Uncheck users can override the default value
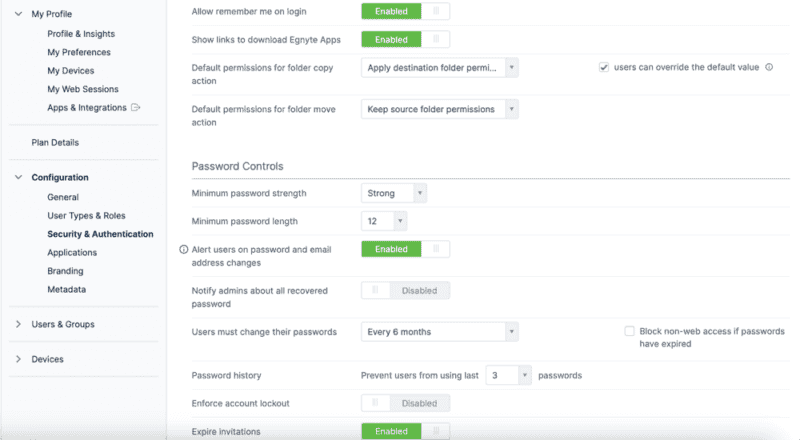Screen dimensions: 800x440 point(603,68)
